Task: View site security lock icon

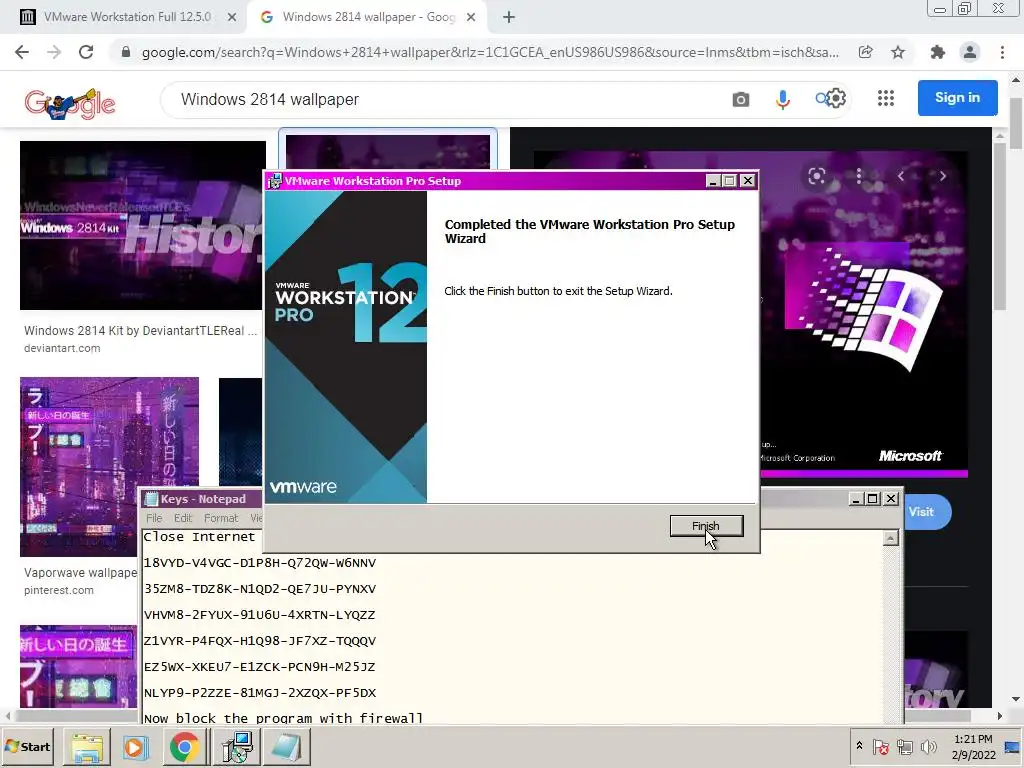Action: tap(126, 52)
